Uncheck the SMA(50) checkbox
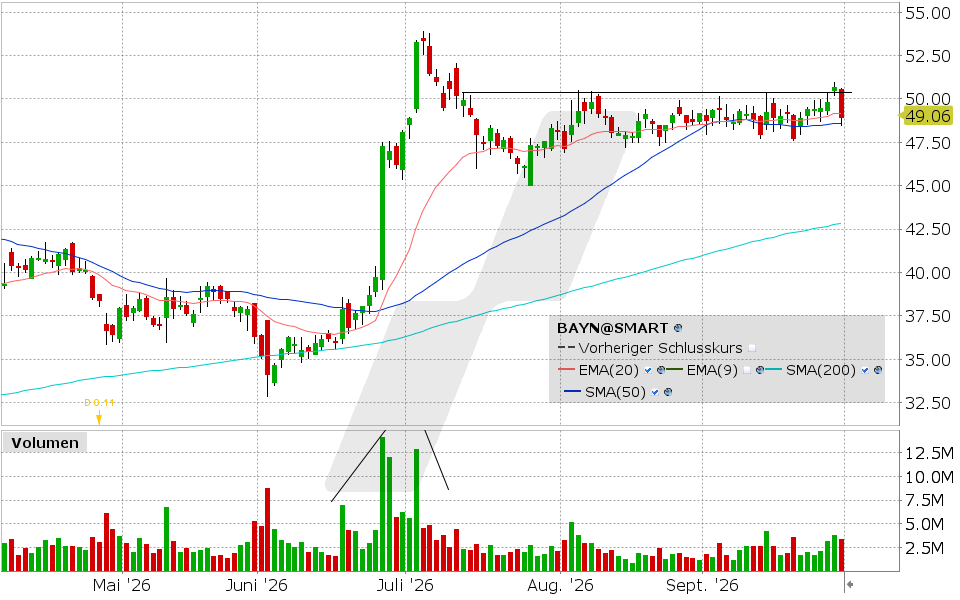This screenshot has width=960, height=600. point(655,392)
